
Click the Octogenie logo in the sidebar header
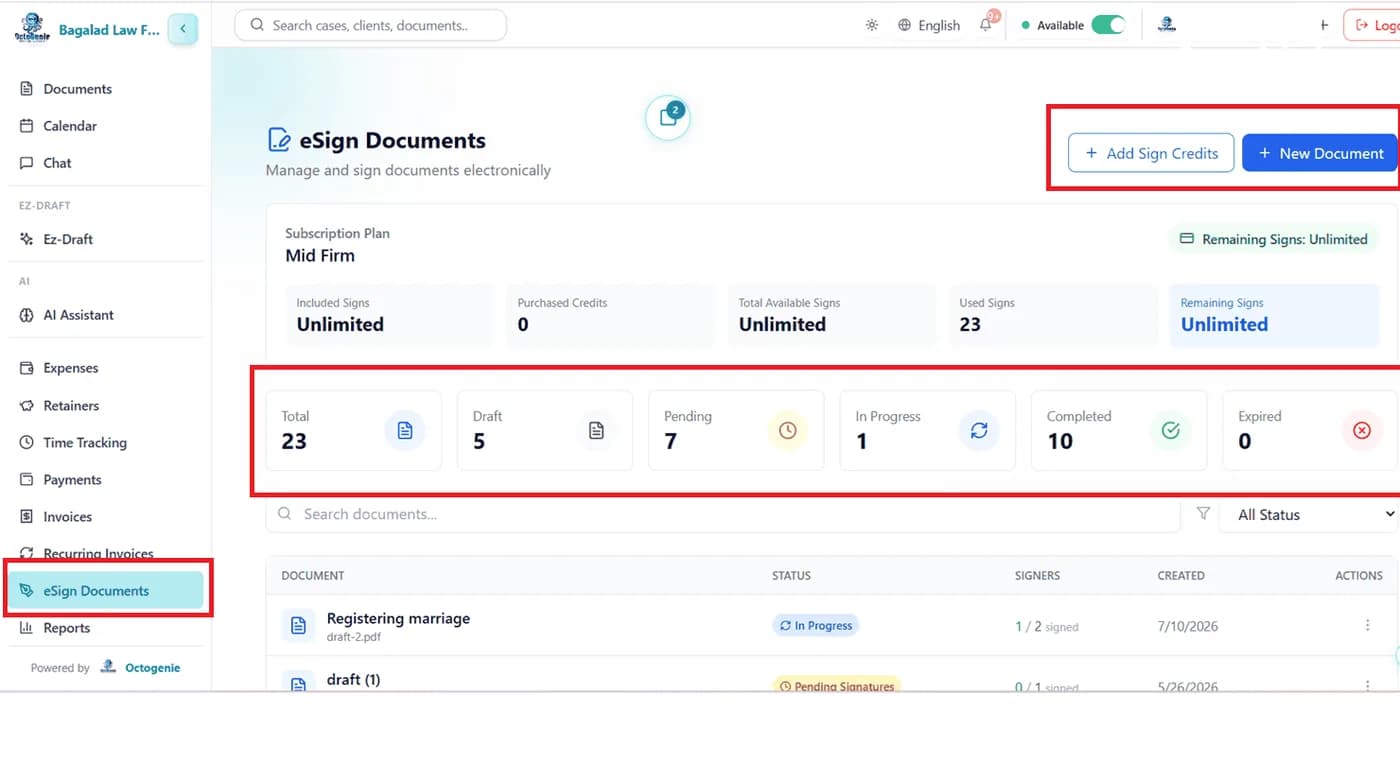32,29
